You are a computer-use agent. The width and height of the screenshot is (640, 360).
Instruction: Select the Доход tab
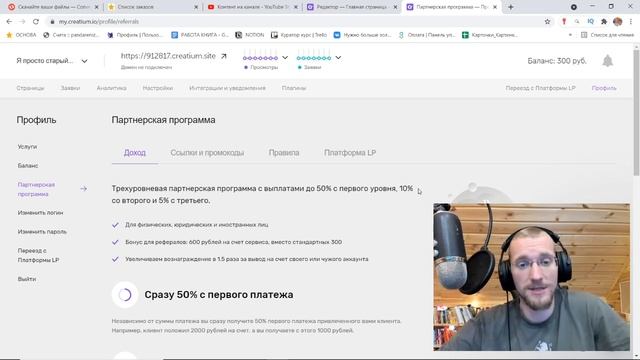pyautogui.click(x=135, y=153)
